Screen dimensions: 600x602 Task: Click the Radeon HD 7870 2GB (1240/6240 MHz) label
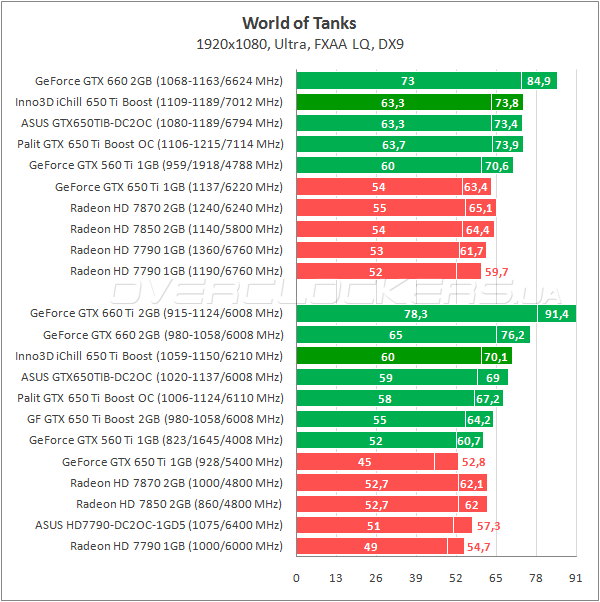coord(177,208)
